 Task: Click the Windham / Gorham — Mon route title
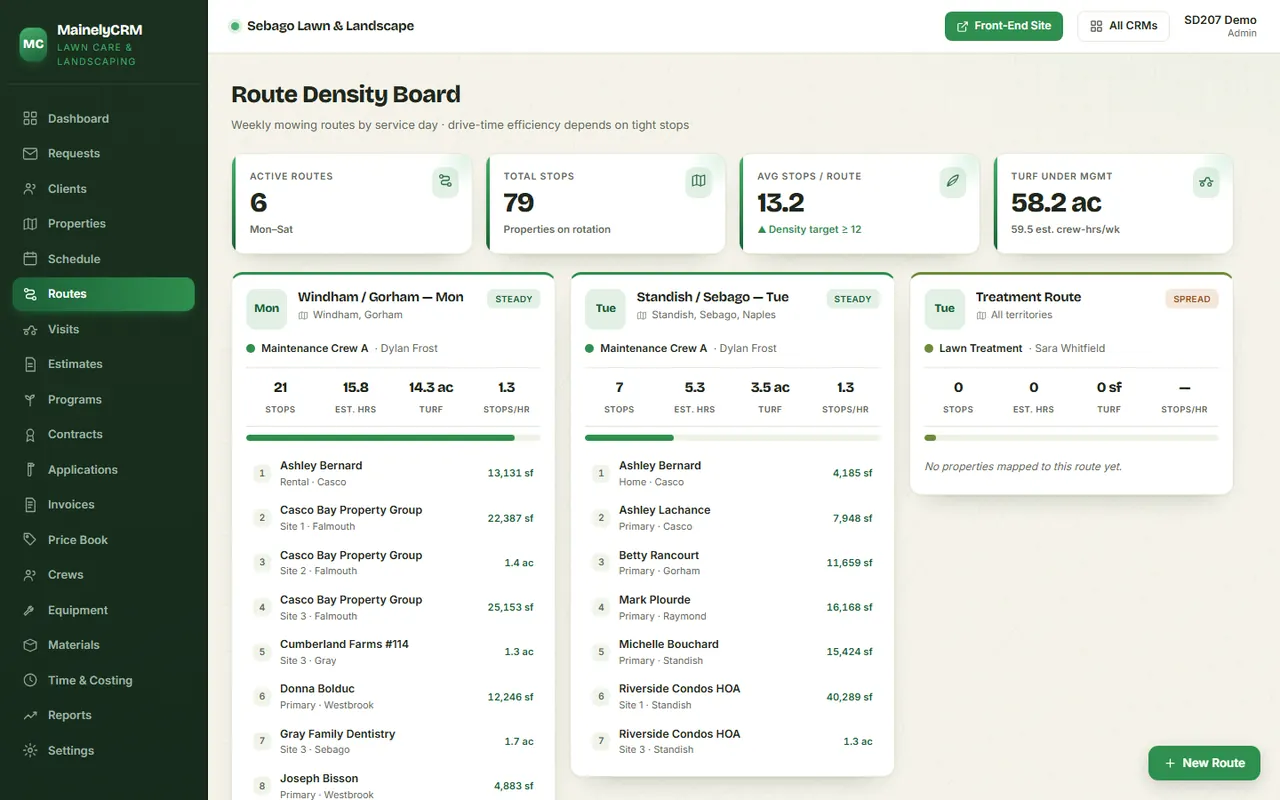[x=380, y=297]
